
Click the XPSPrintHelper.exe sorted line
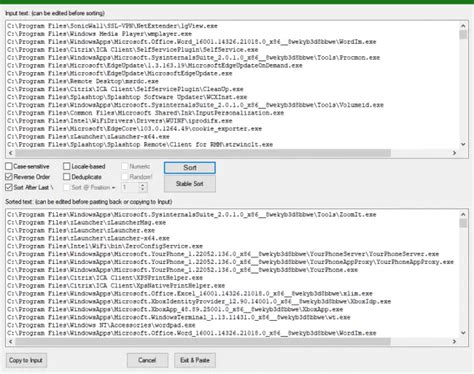(105, 278)
